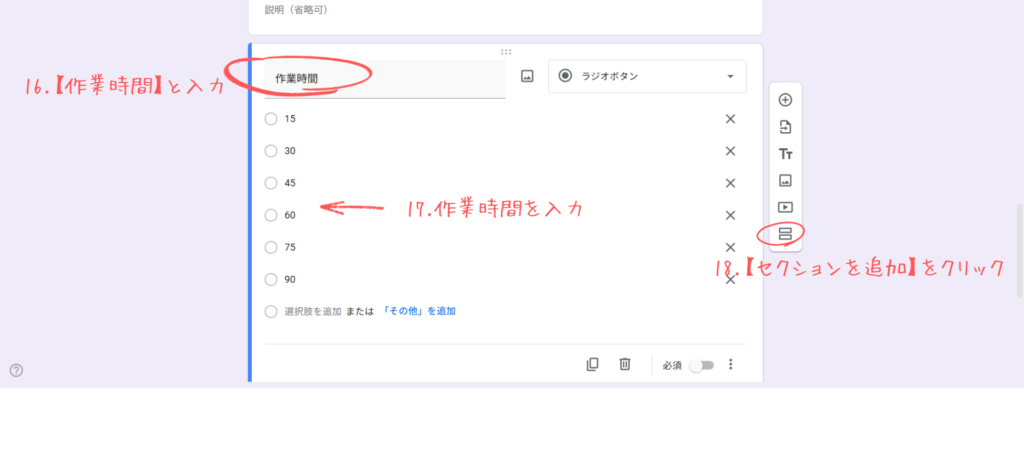1024x464 pixels.
Task: Toggle the 必須 required switch
Action: pos(702,365)
